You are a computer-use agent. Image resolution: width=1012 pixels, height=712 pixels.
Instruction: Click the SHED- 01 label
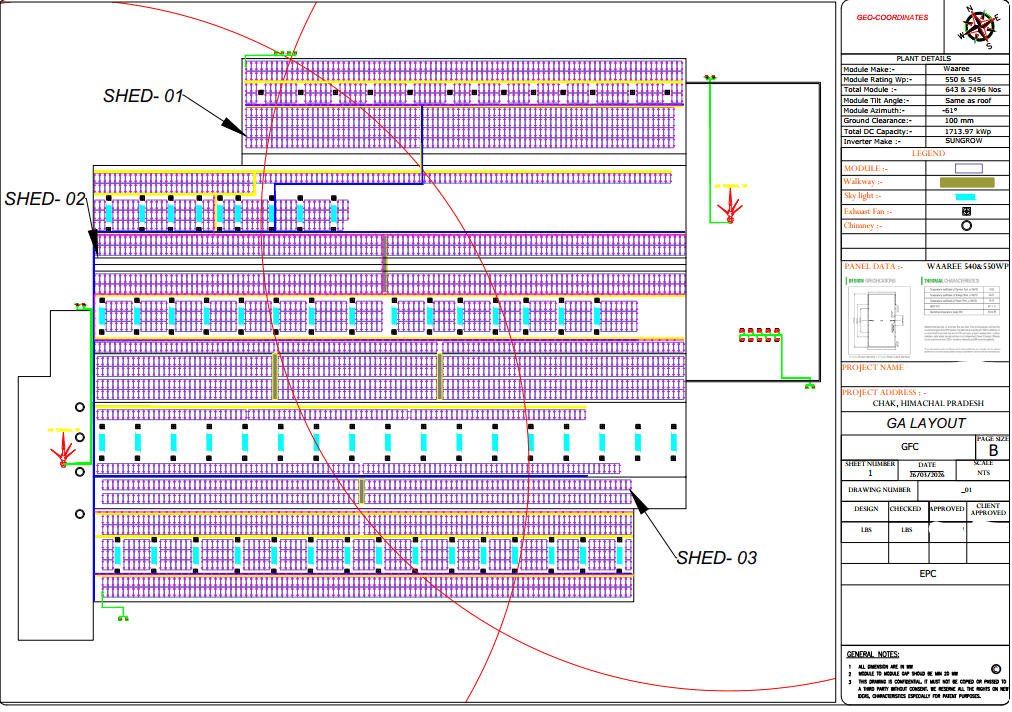(143, 96)
